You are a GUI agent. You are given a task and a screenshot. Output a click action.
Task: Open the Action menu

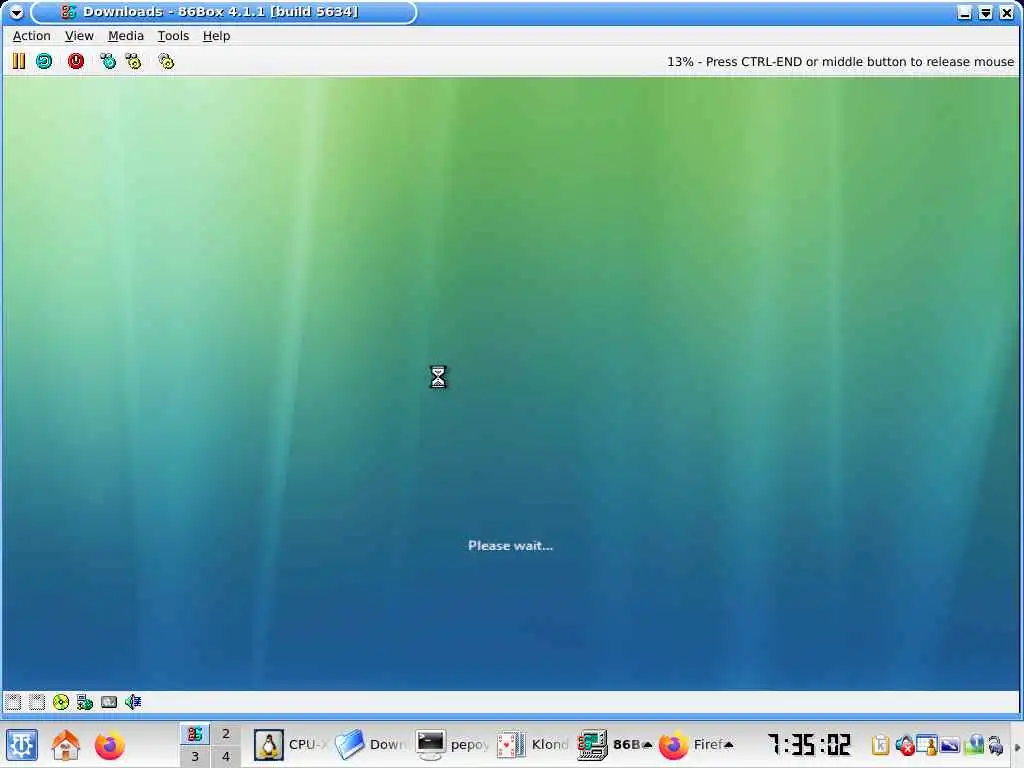pyautogui.click(x=31, y=36)
